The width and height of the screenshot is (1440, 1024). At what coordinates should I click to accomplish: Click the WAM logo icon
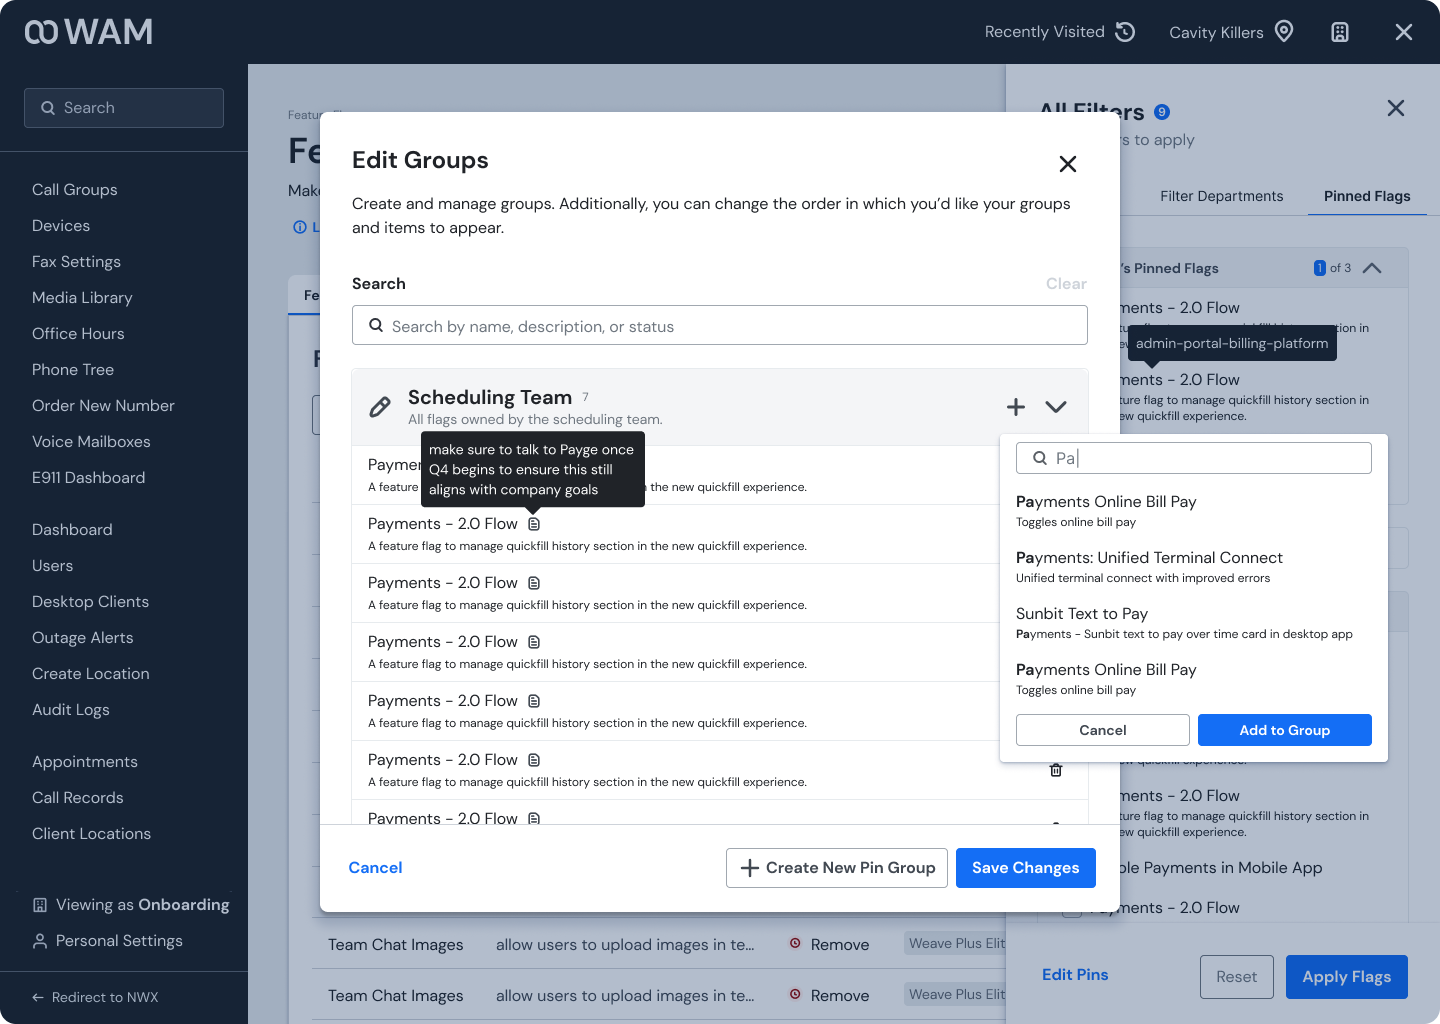(x=42, y=31)
